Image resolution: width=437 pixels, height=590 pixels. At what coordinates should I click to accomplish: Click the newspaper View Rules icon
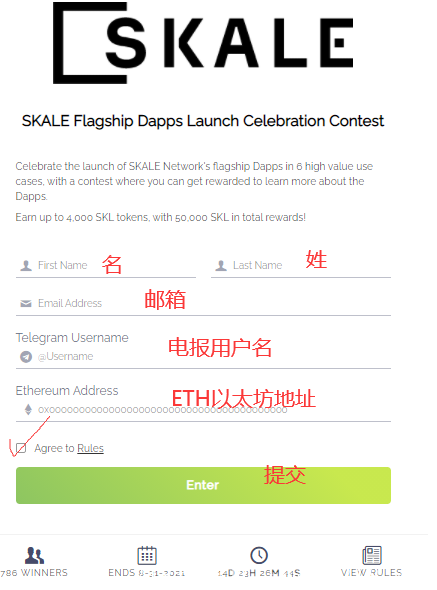[x=372, y=555]
